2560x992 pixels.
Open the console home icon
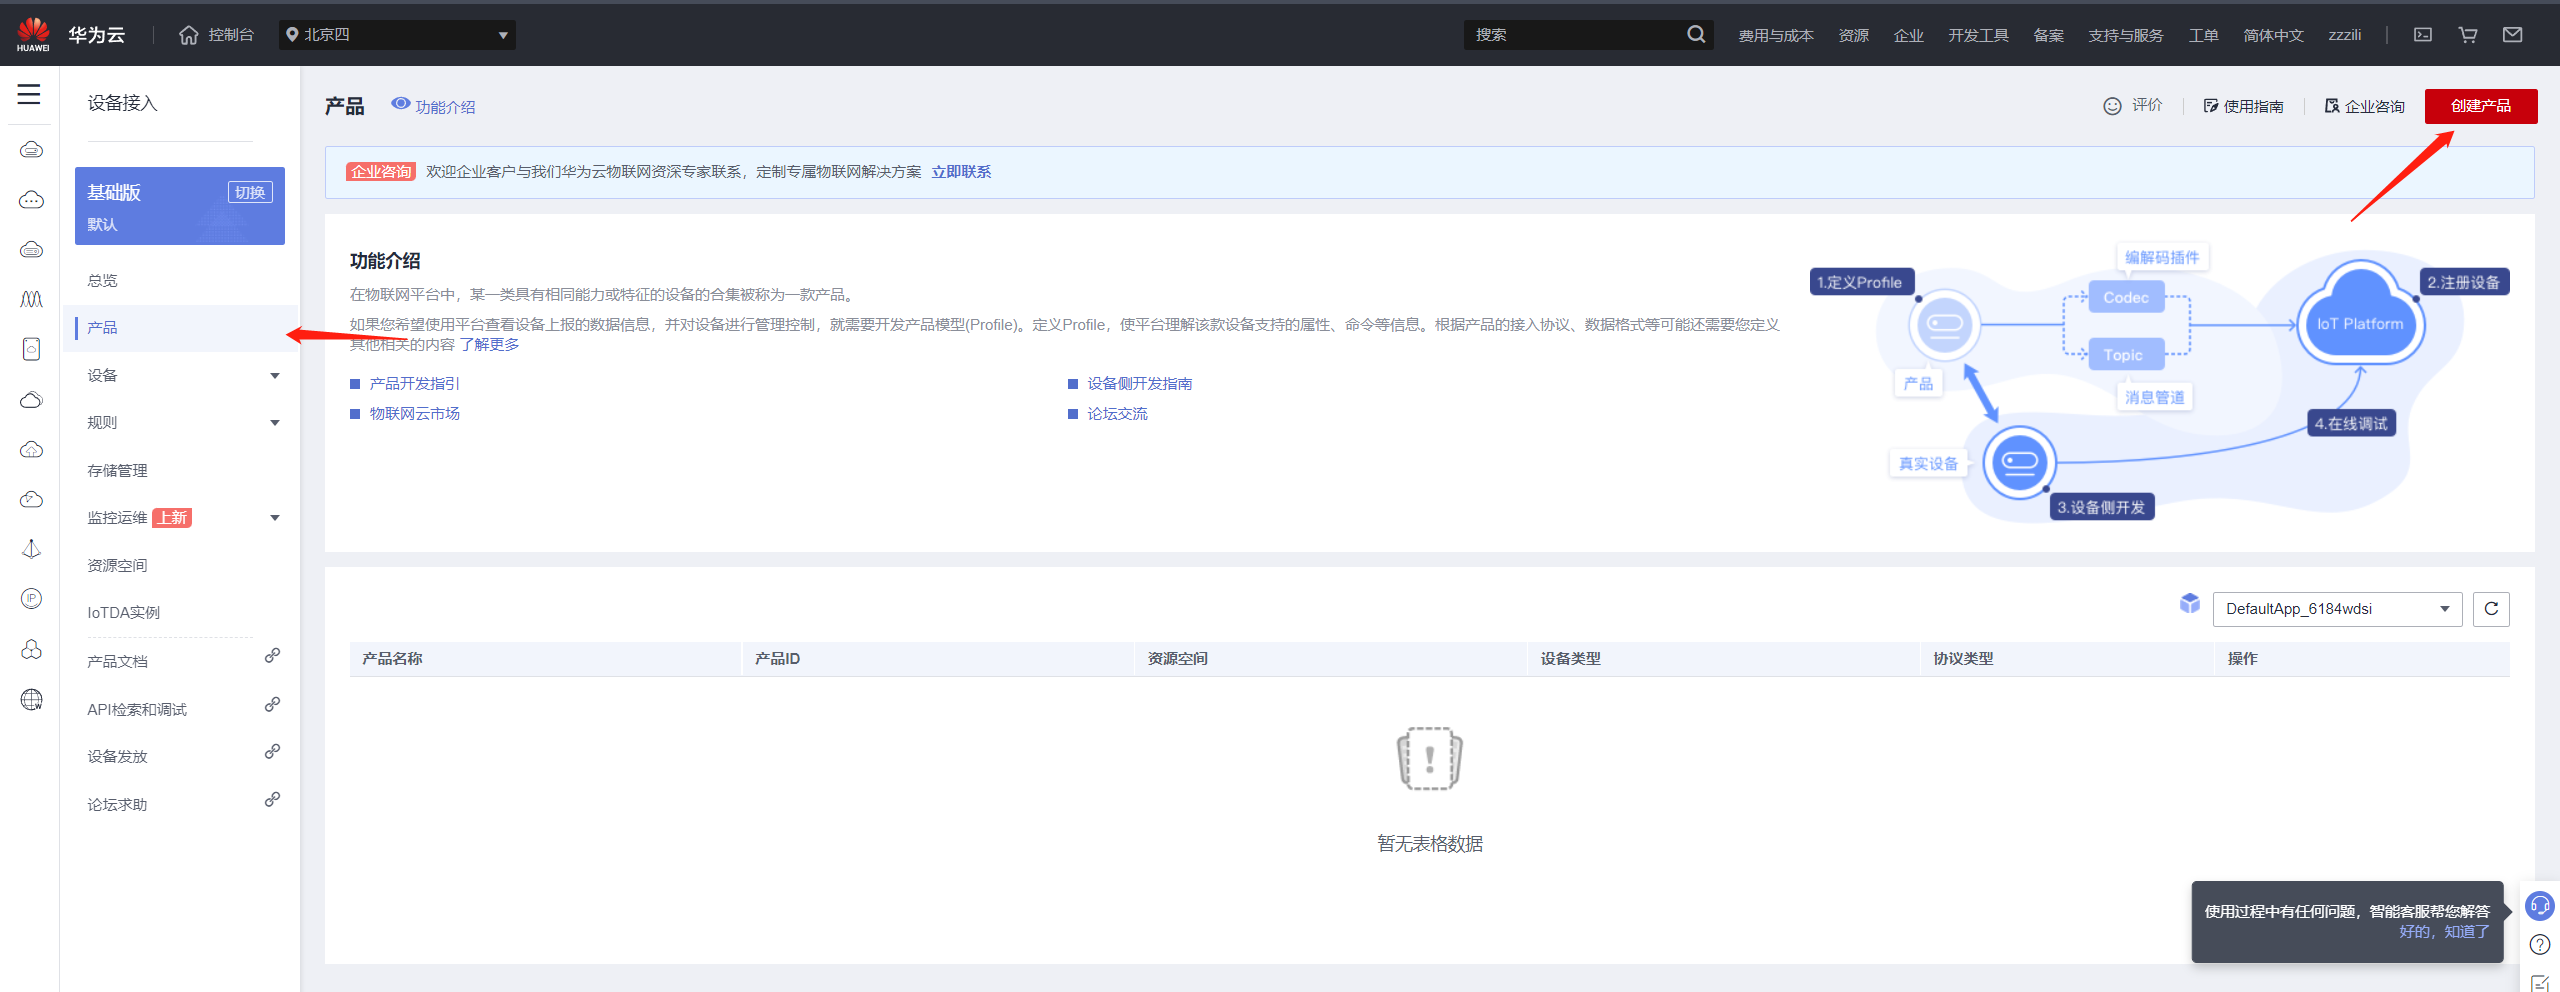[188, 35]
